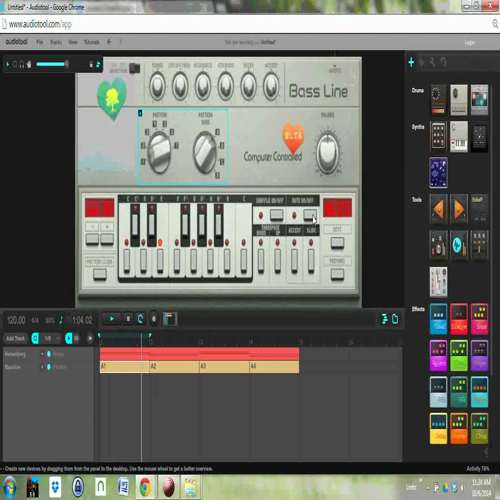Toggle the Accent step button

click(294, 261)
